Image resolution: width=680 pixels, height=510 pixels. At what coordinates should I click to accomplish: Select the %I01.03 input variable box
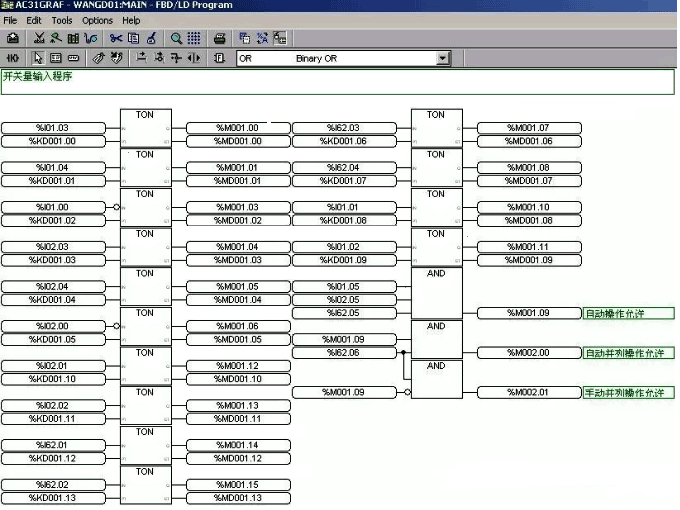[53, 128]
